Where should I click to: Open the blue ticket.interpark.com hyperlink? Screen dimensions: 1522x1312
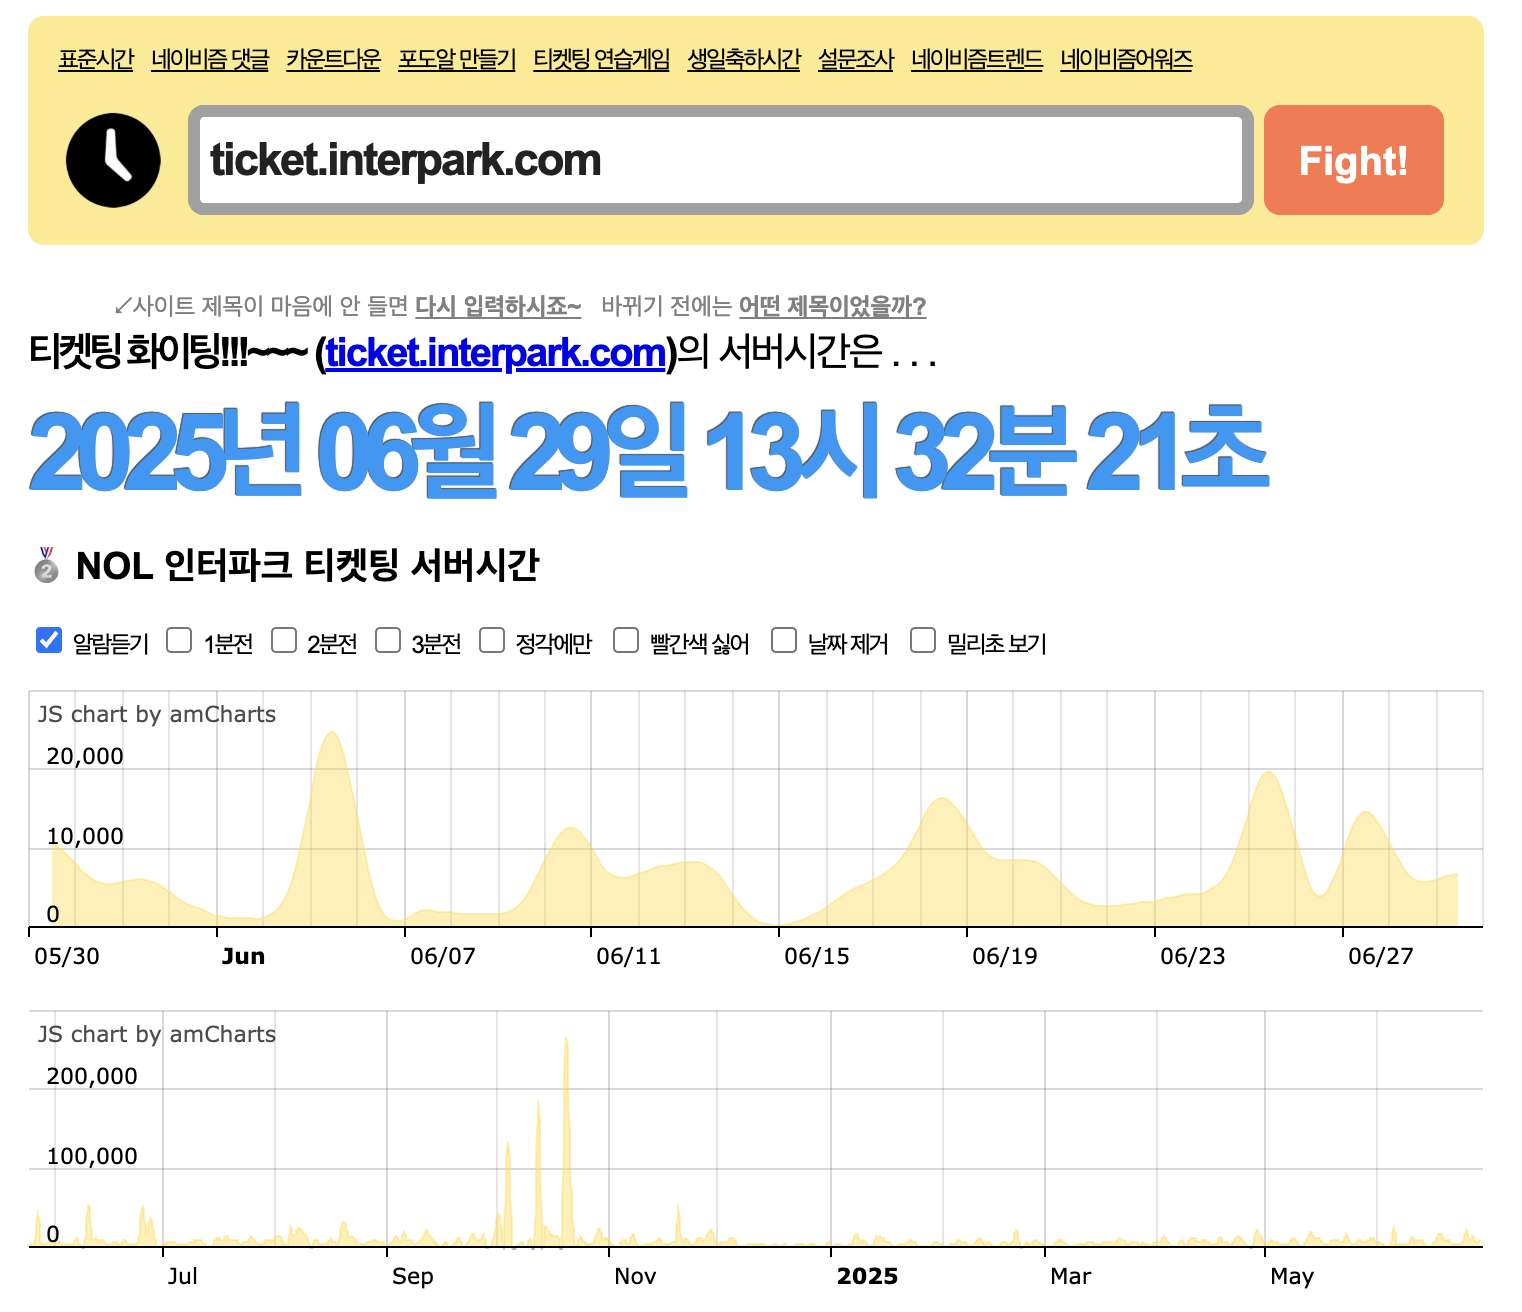496,353
